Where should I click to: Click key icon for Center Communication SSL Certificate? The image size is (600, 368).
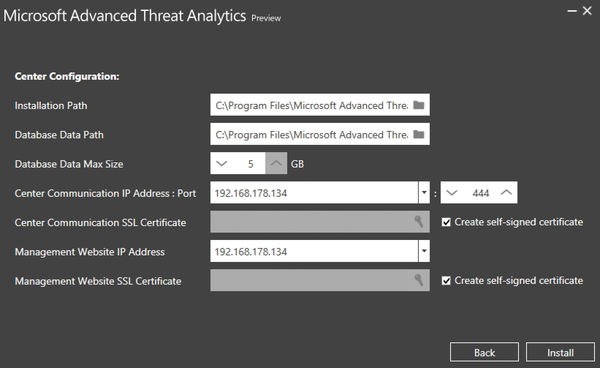tap(419, 222)
